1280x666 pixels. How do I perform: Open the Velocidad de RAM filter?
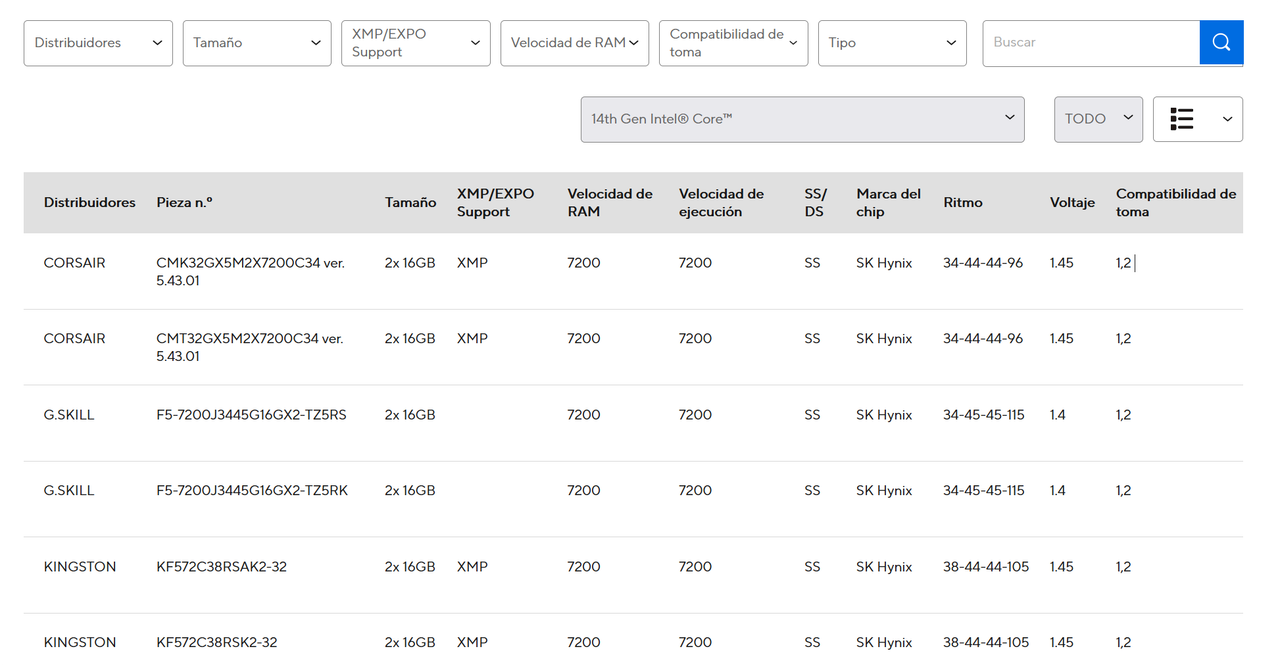pyautogui.click(x=575, y=43)
